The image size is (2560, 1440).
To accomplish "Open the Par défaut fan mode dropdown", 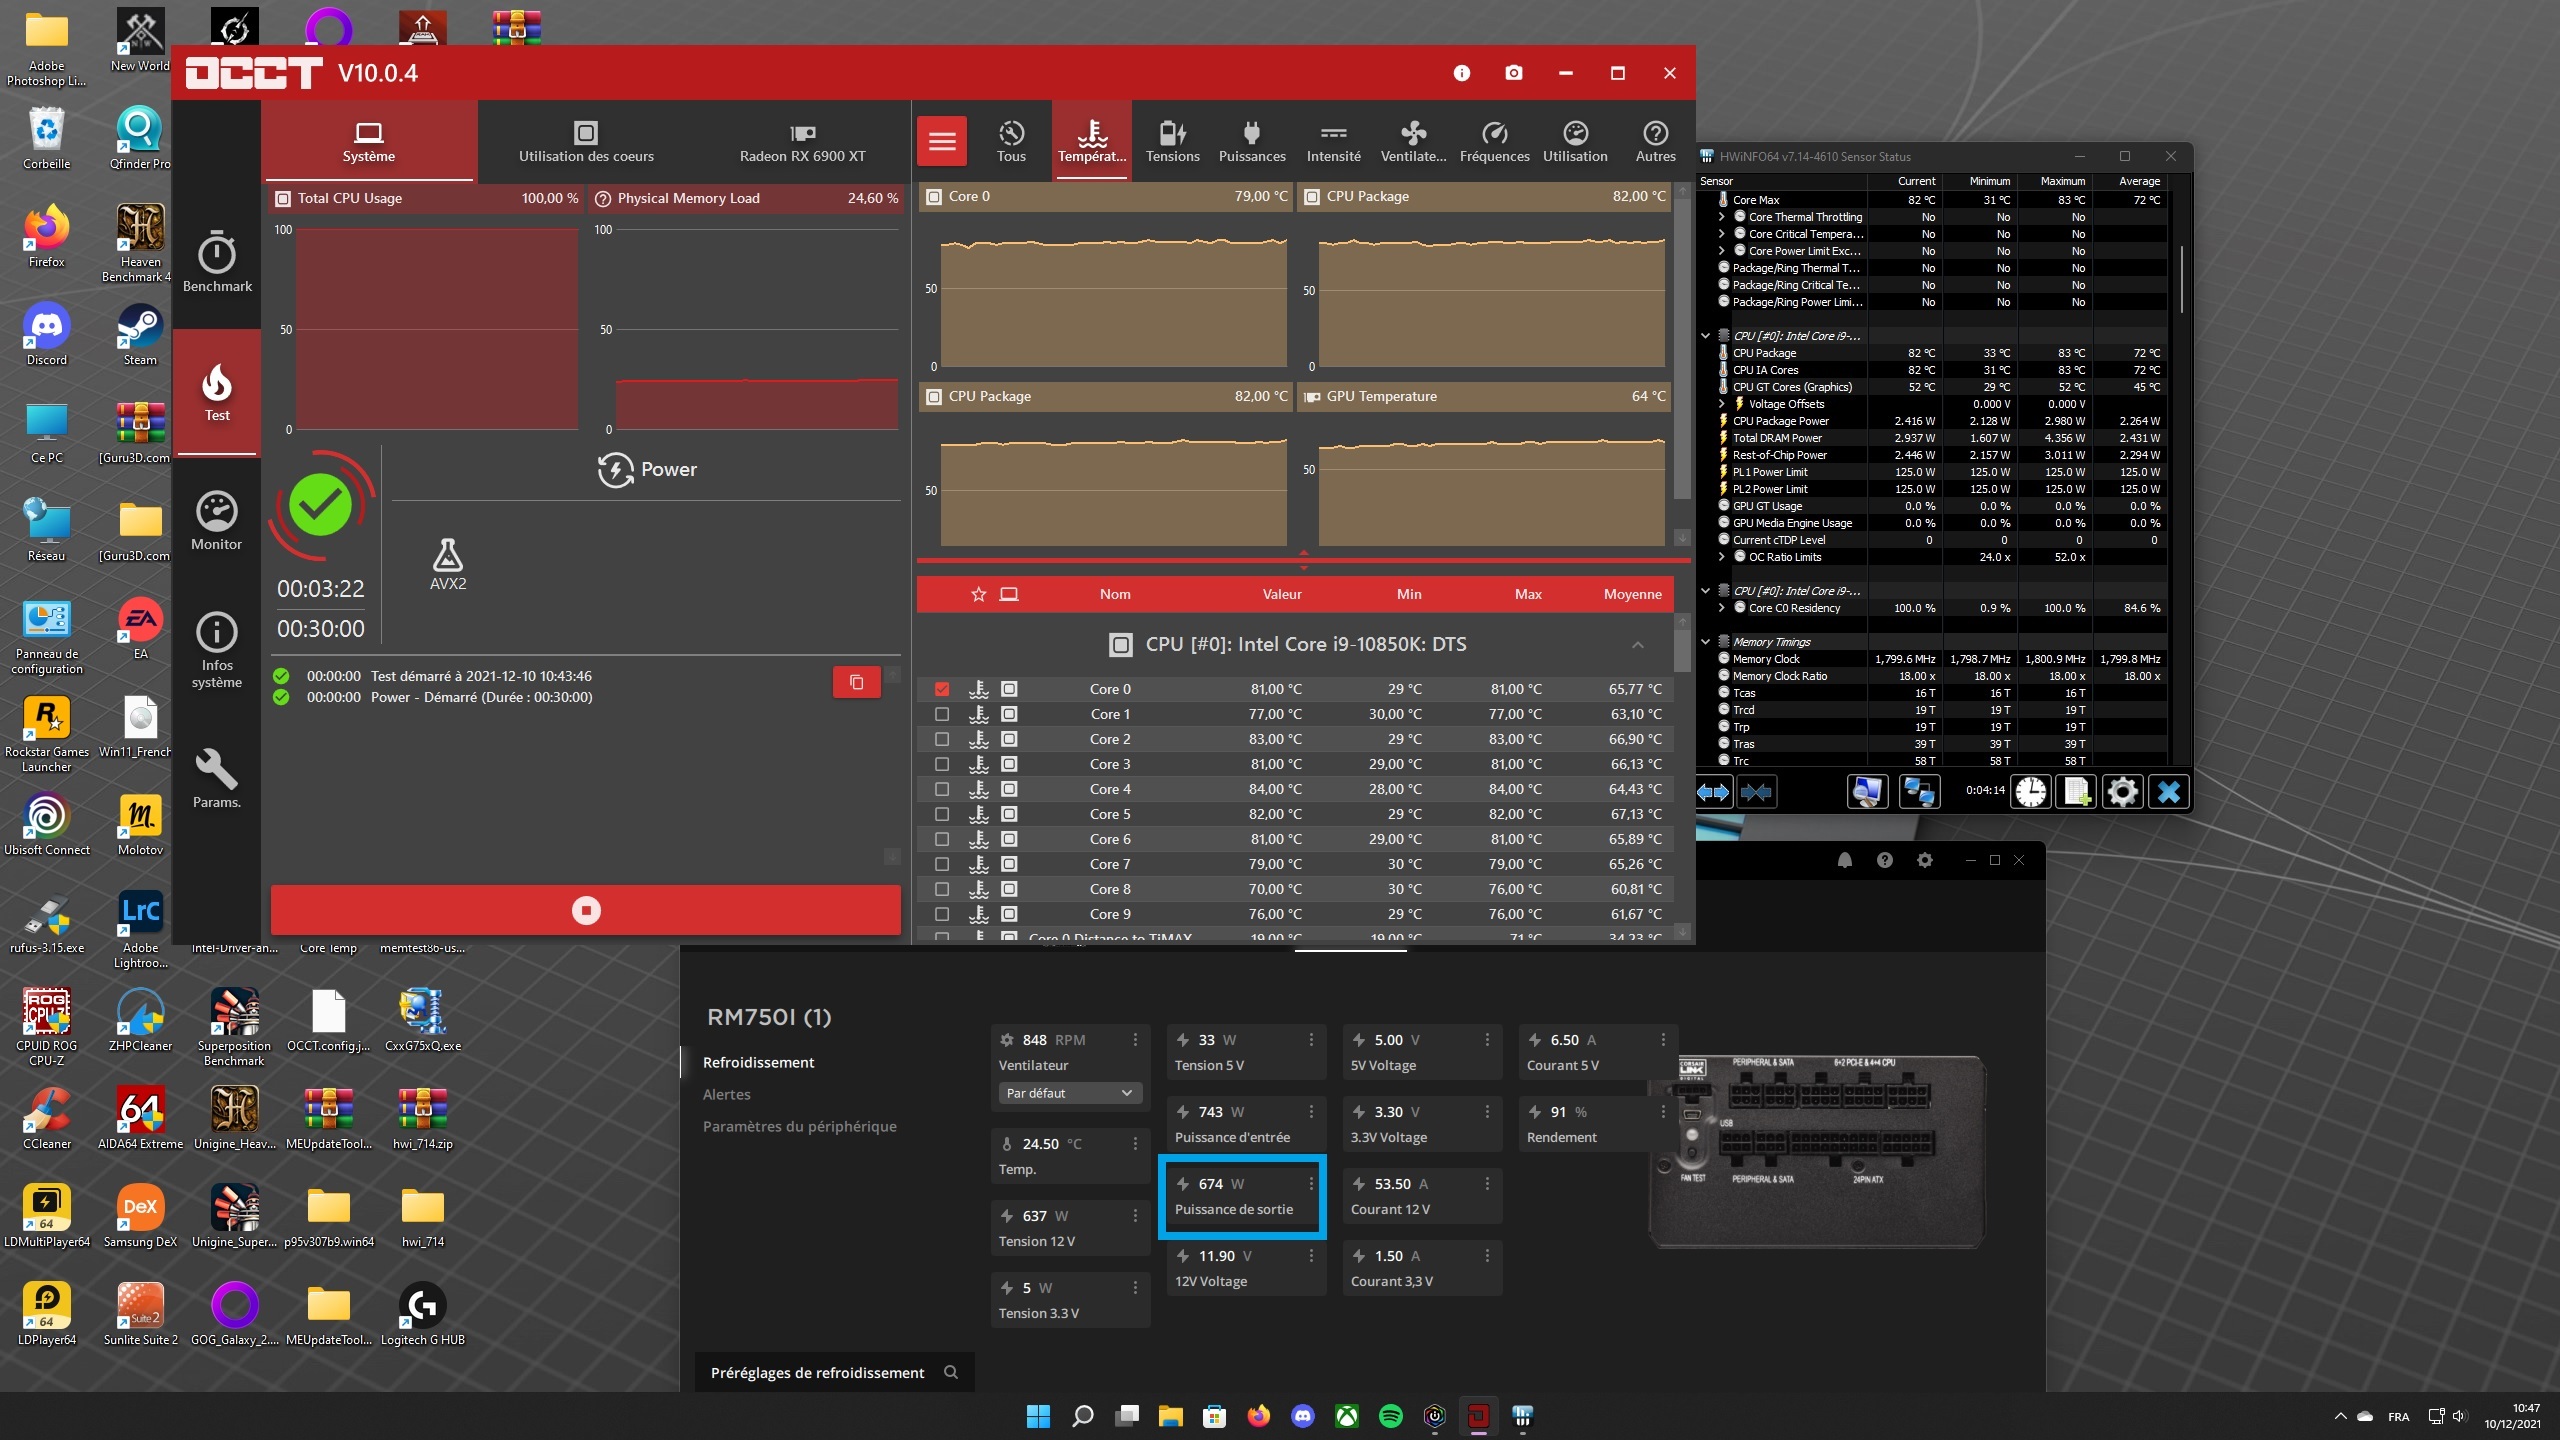I will [x=1069, y=1093].
